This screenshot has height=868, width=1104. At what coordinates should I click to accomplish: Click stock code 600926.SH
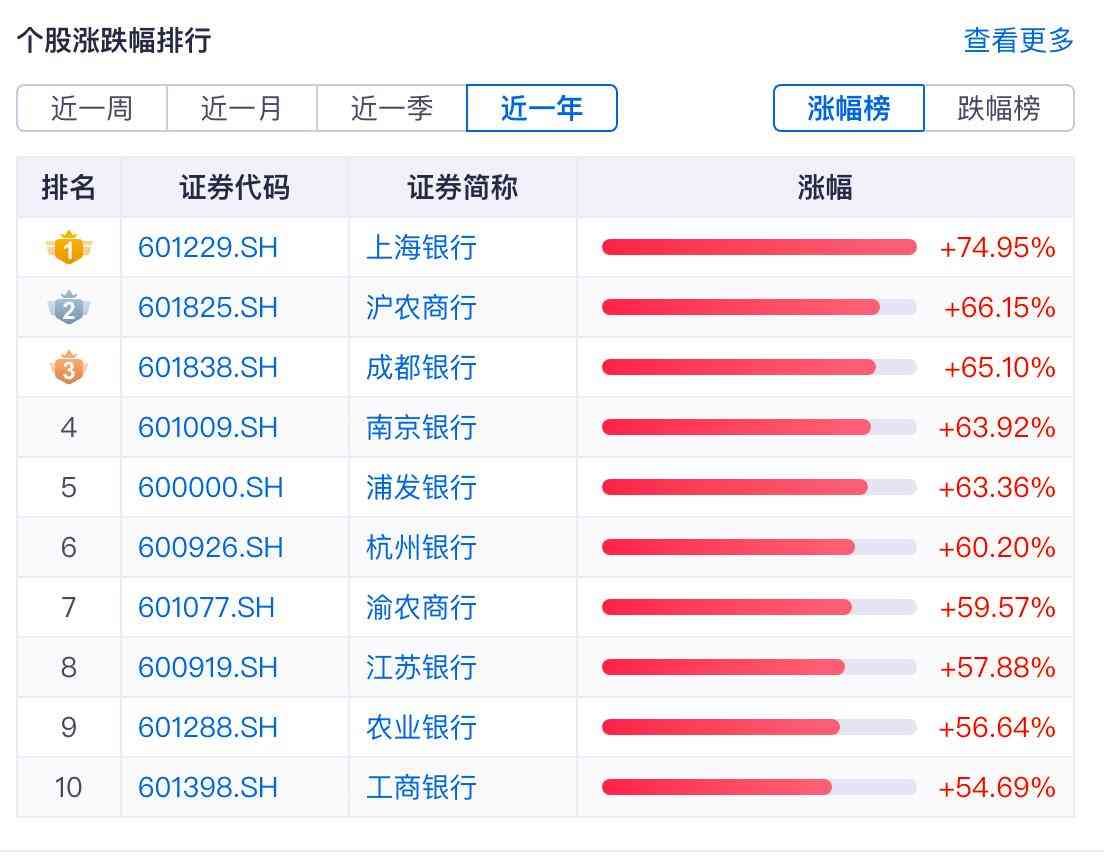click(211, 548)
